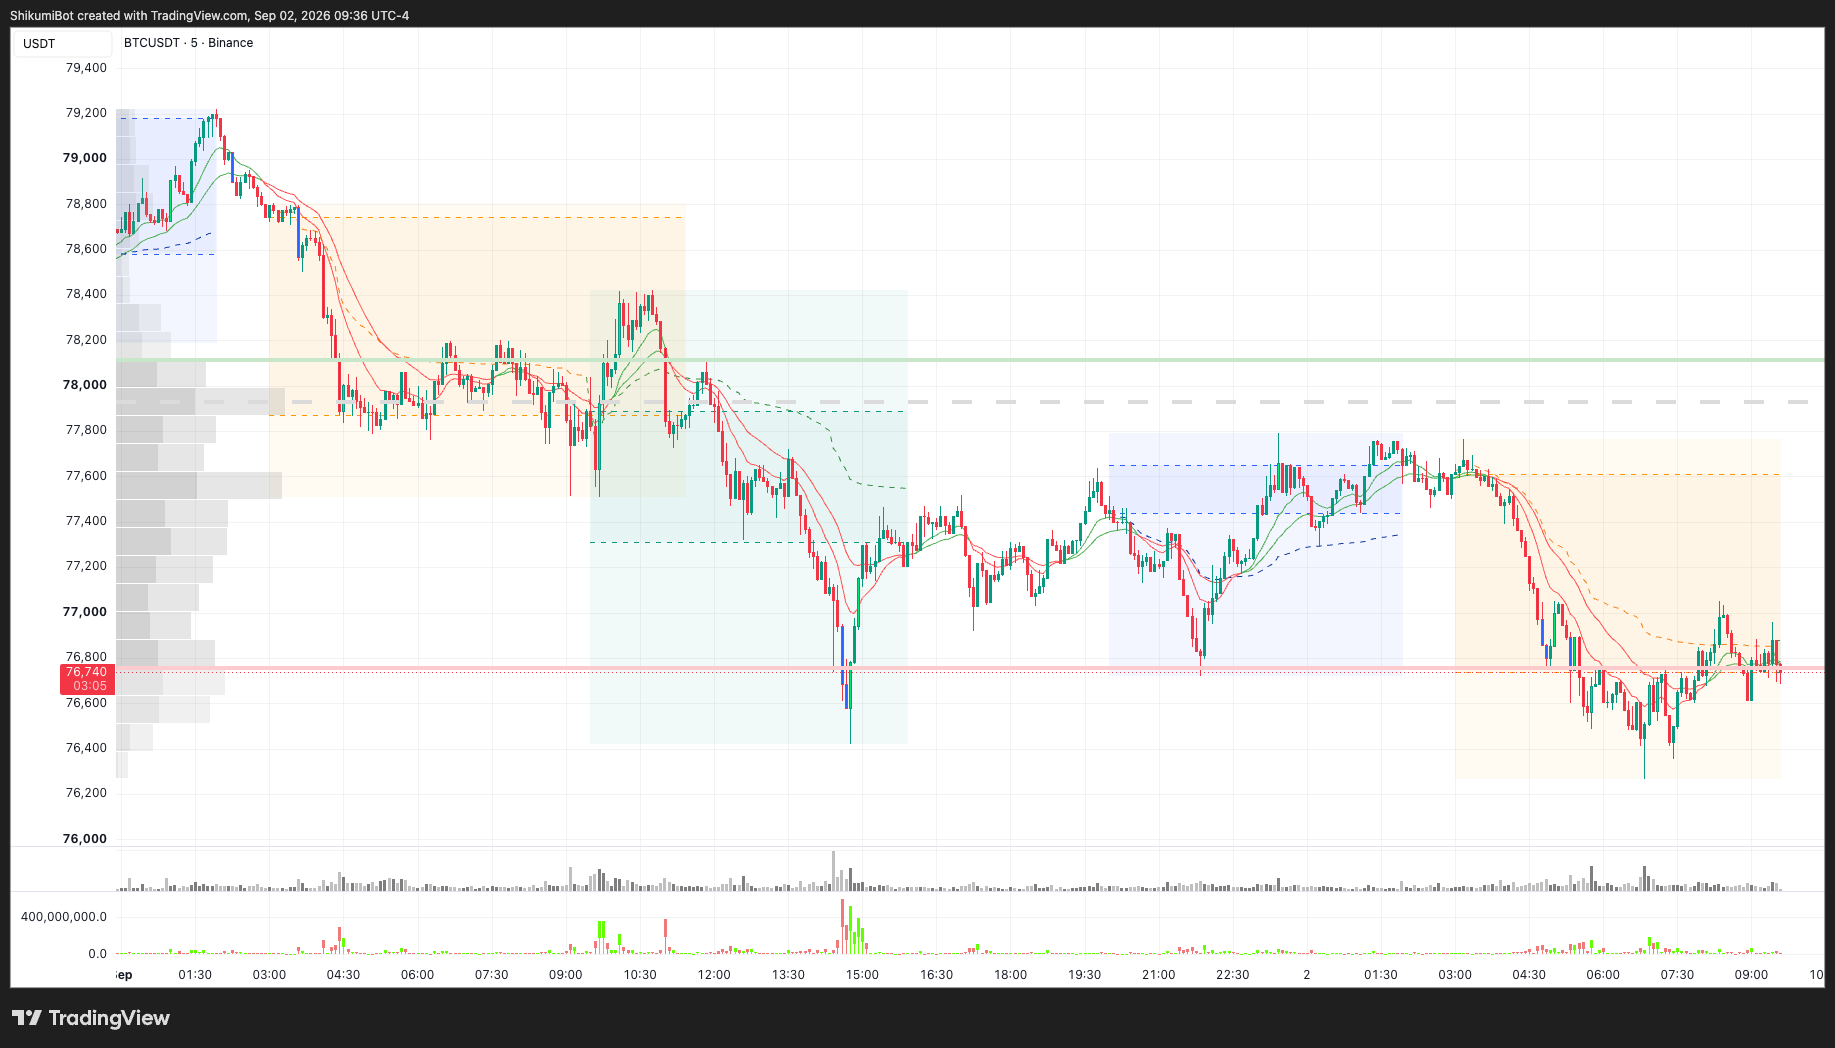The image size is (1835, 1048).
Task: Click the TradingView wordmark text
Action: click(109, 1018)
